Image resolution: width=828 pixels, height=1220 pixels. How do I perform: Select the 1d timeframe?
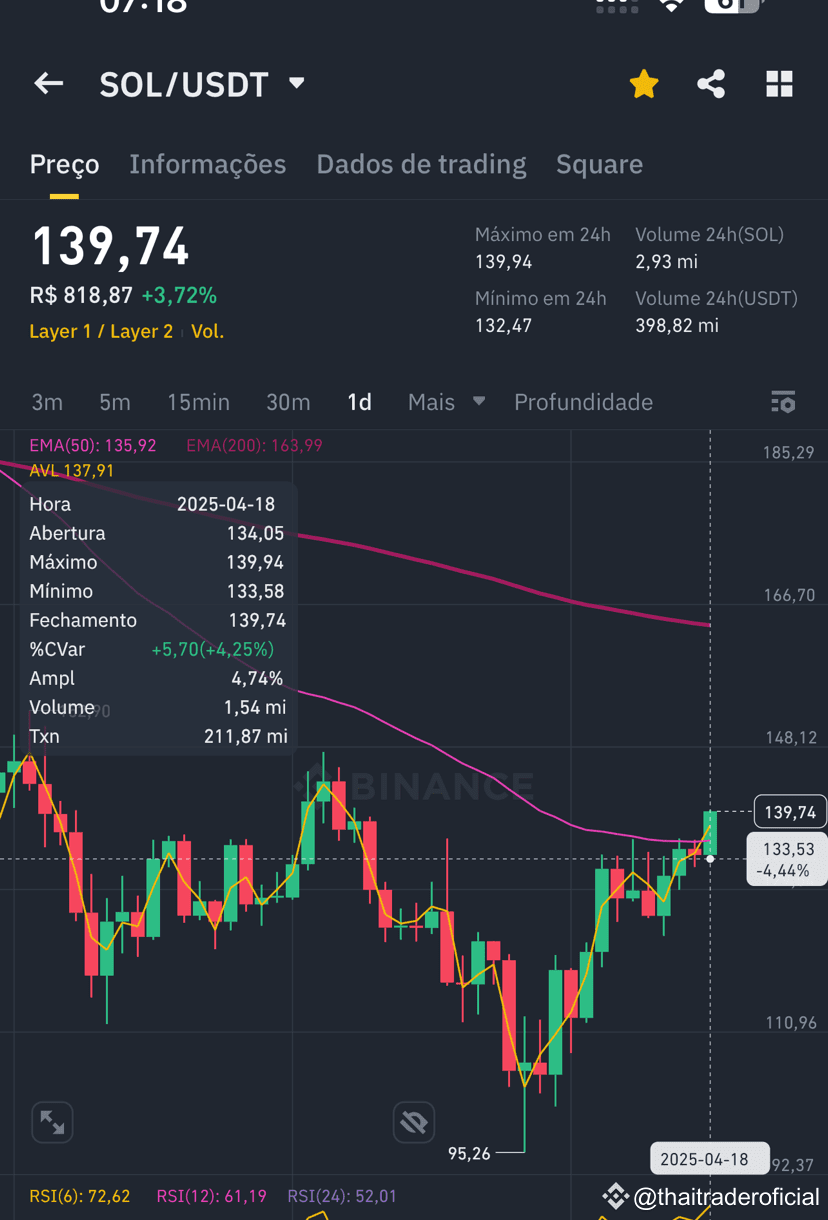(x=359, y=402)
